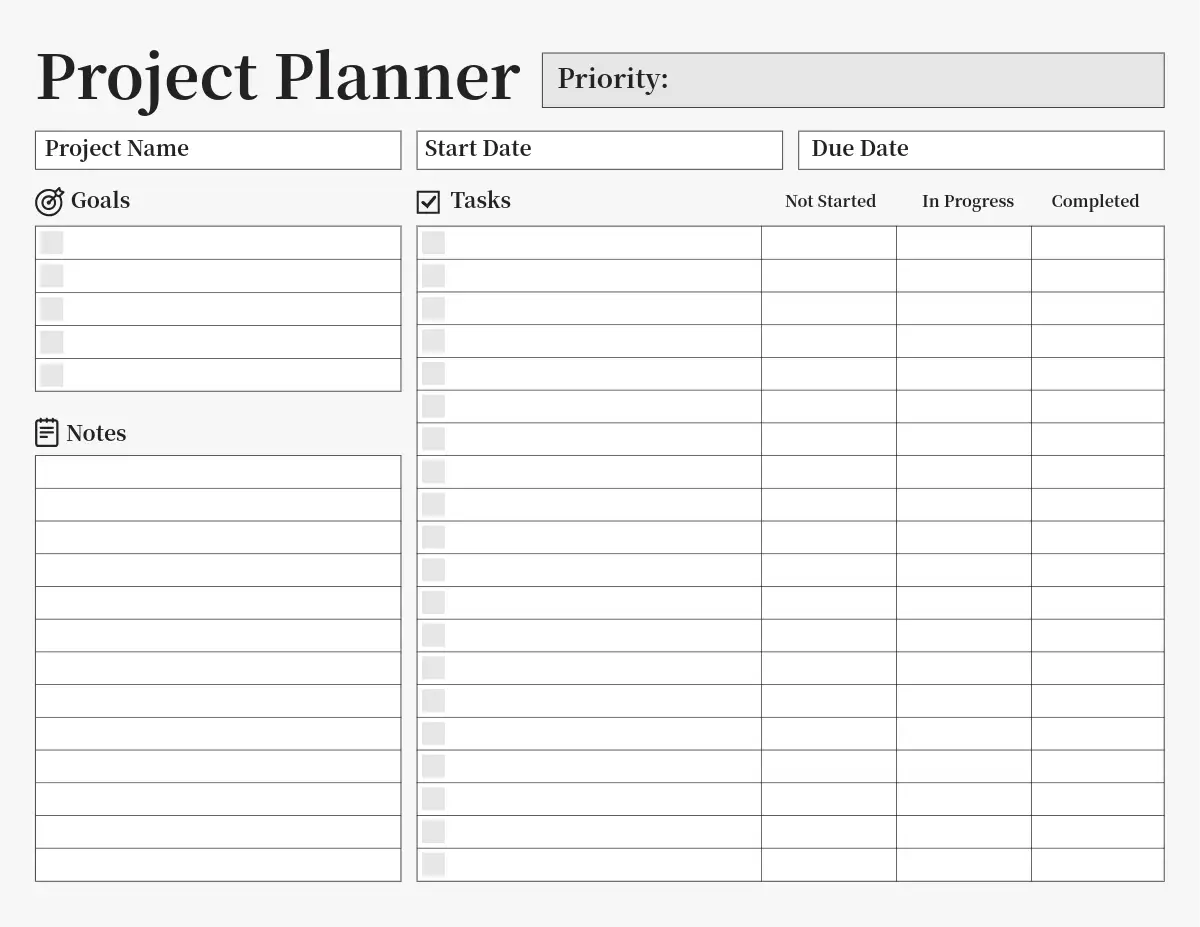Image resolution: width=1200 pixels, height=927 pixels.
Task: Click the Completed column header
Action: point(1095,201)
